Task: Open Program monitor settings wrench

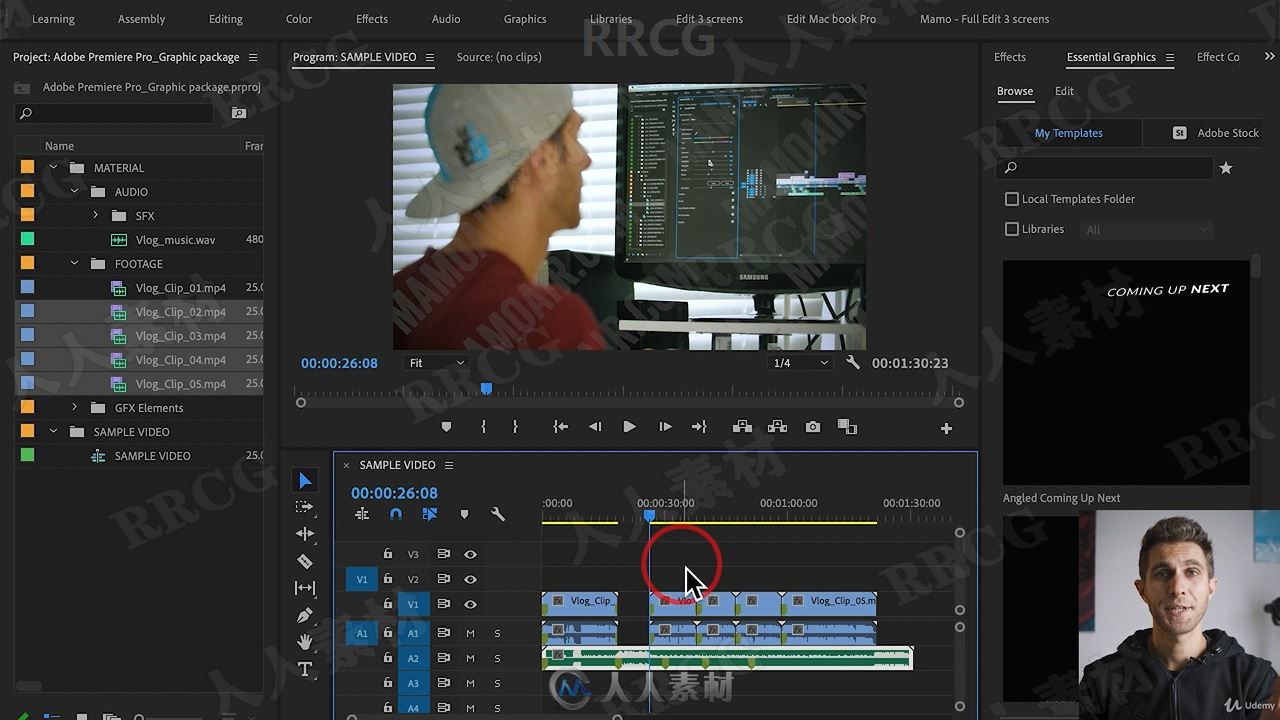Action: (853, 363)
